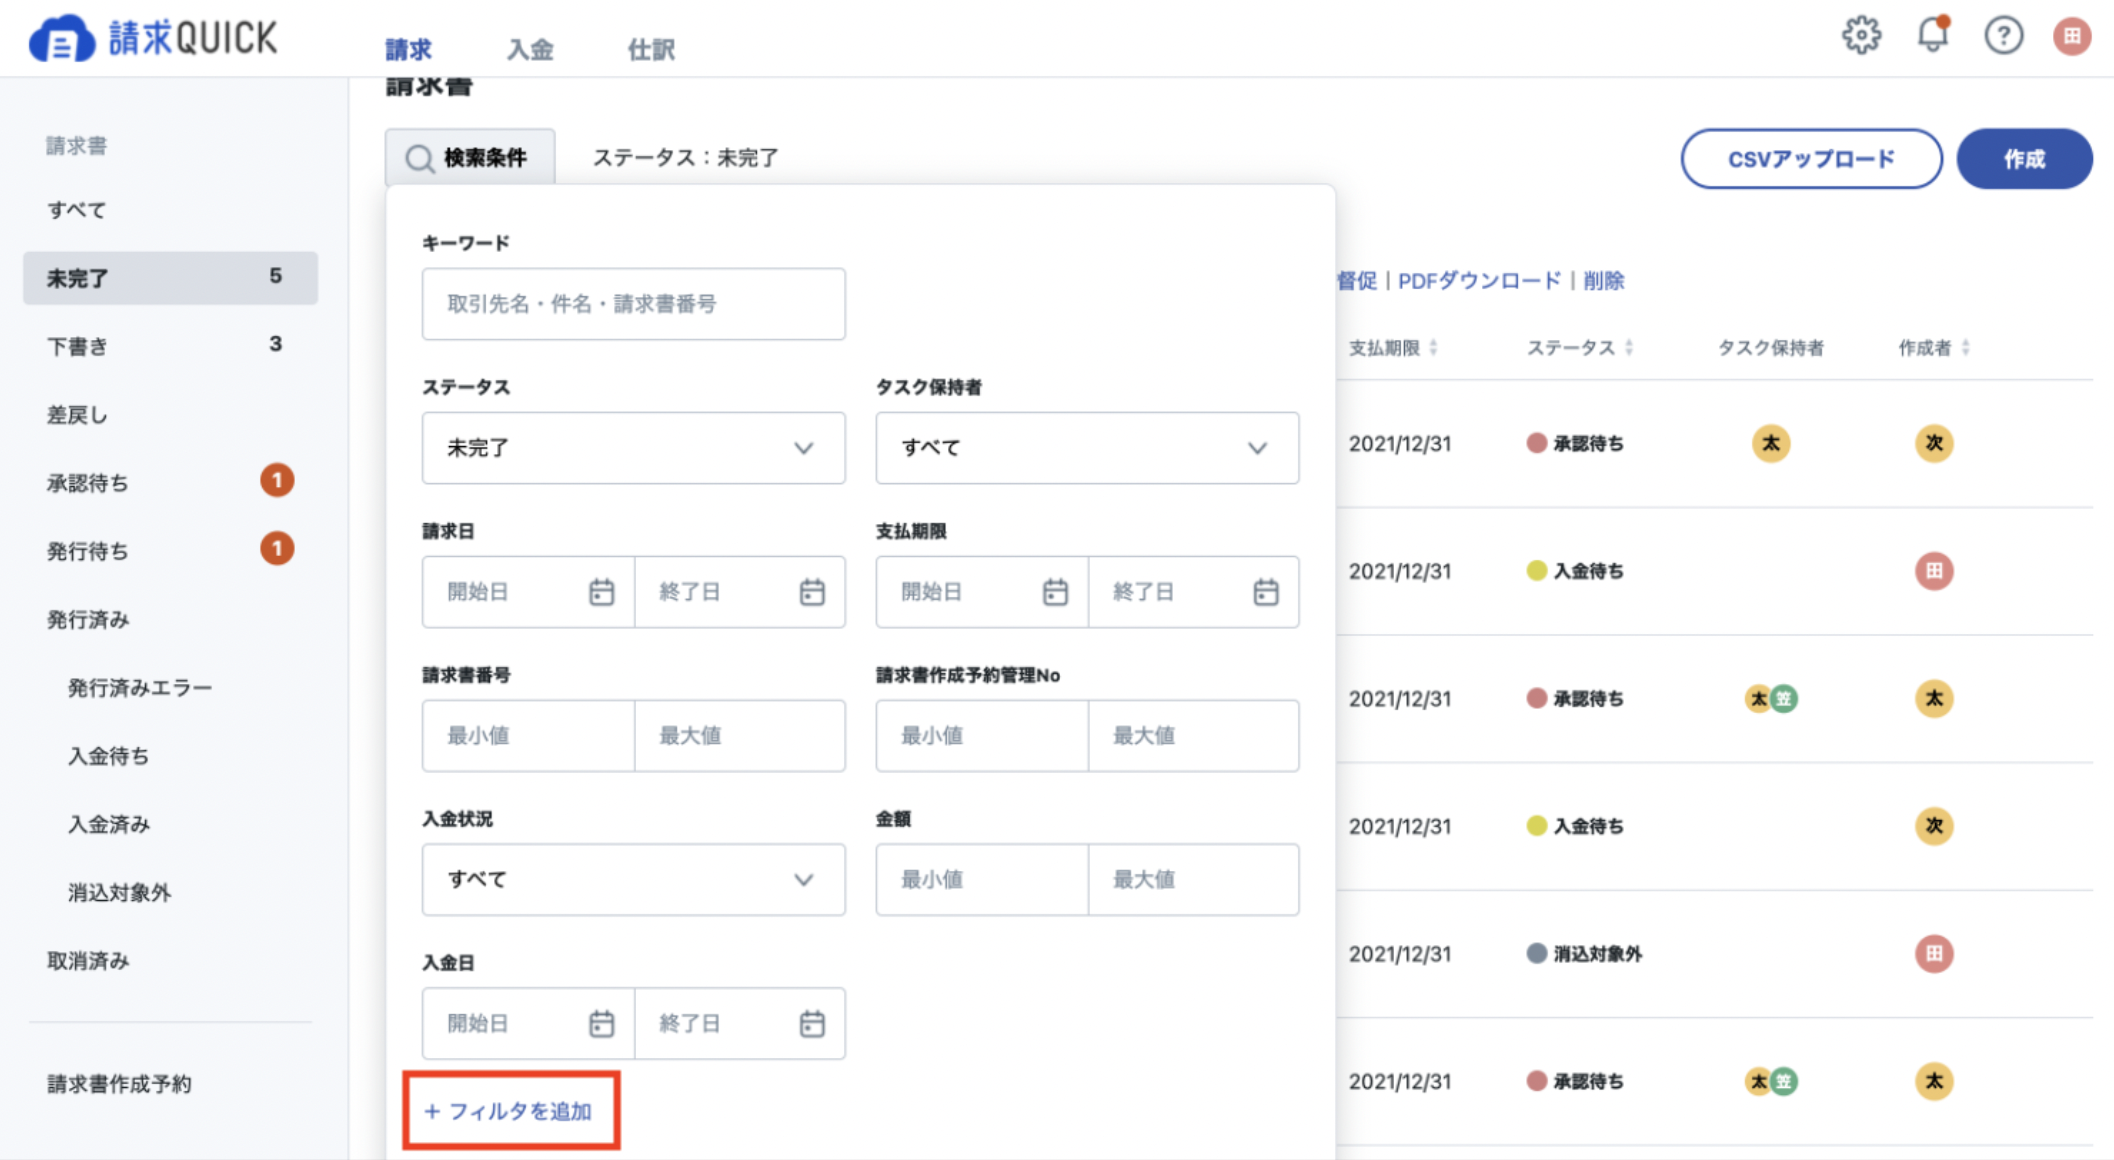Screen dimensions: 2114x1160
Task: Open the 入金日 終了日 calendar icon
Action: tap(812, 1024)
